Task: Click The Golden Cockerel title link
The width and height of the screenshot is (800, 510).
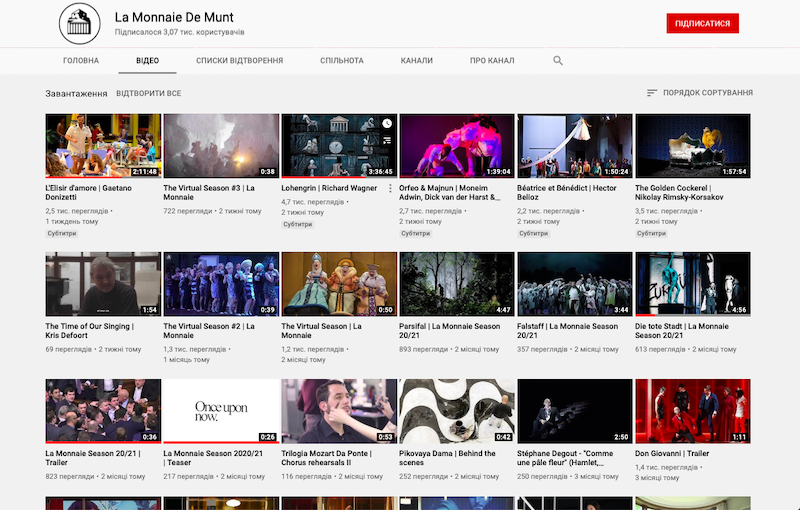Action: (679, 193)
